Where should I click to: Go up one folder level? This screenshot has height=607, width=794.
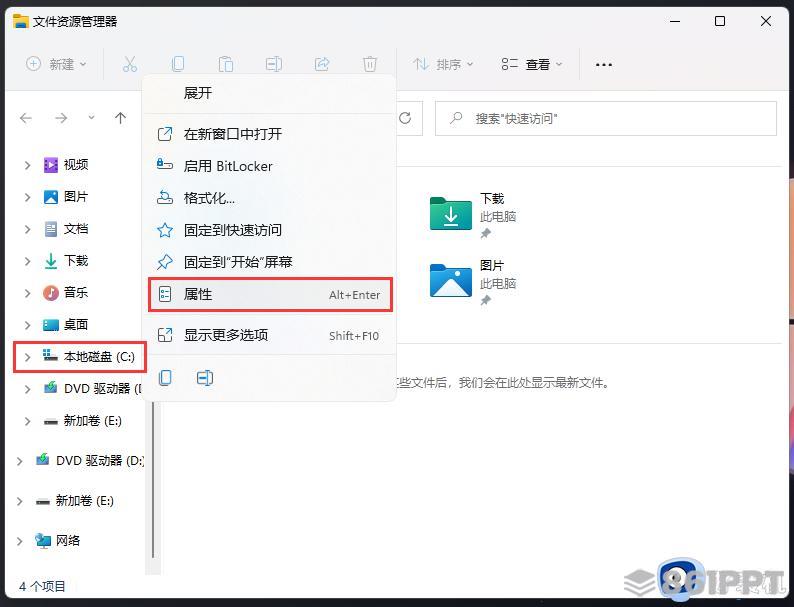pos(120,118)
